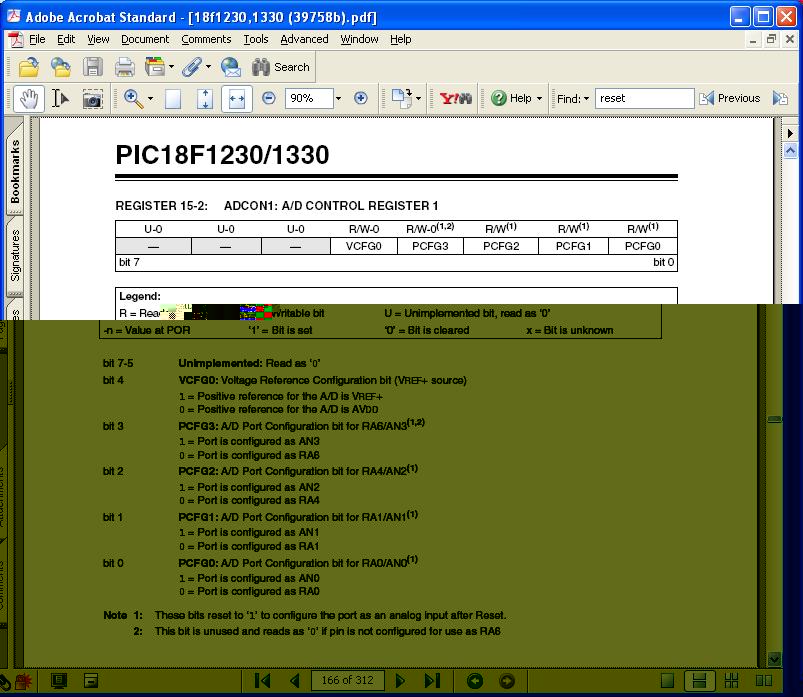
Task: Open the zoom percentage dropdown arrow
Action: point(338,98)
